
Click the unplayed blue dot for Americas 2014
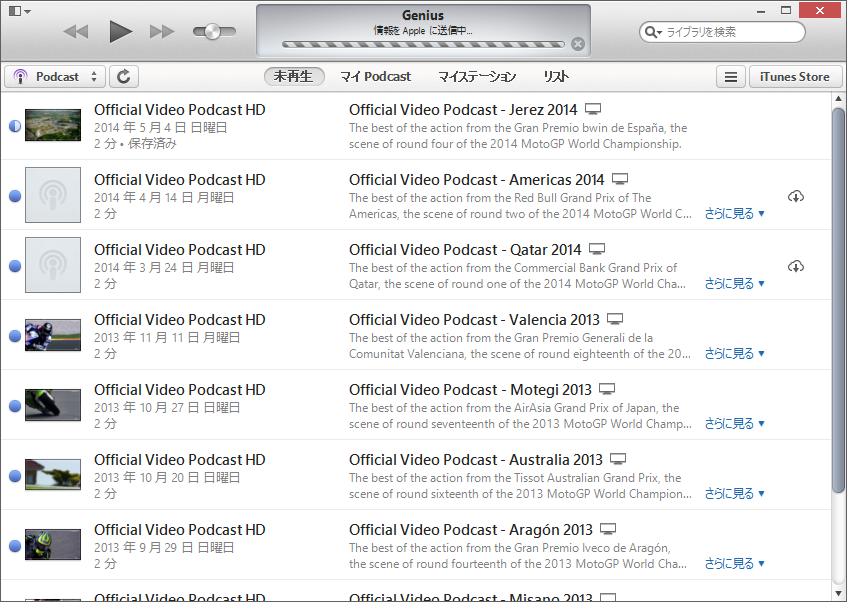15,196
